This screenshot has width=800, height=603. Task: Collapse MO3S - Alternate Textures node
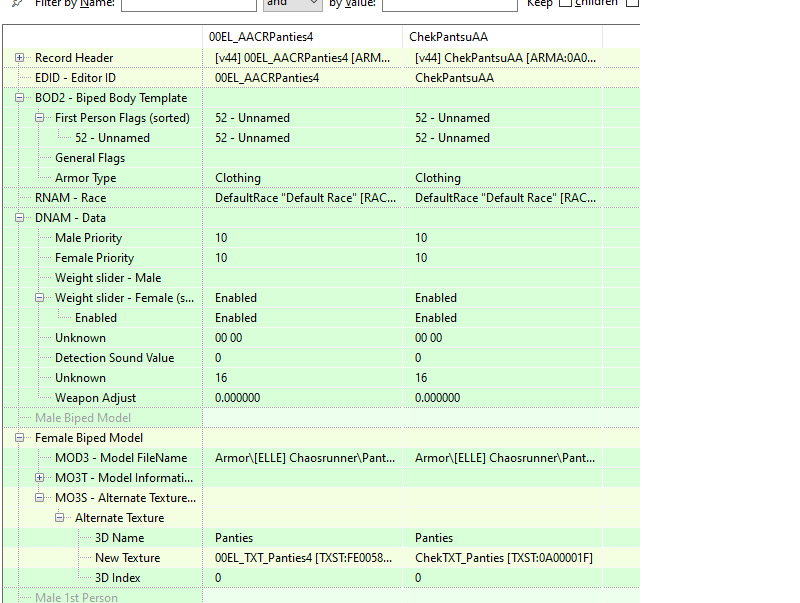pyautogui.click(x=39, y=498)
